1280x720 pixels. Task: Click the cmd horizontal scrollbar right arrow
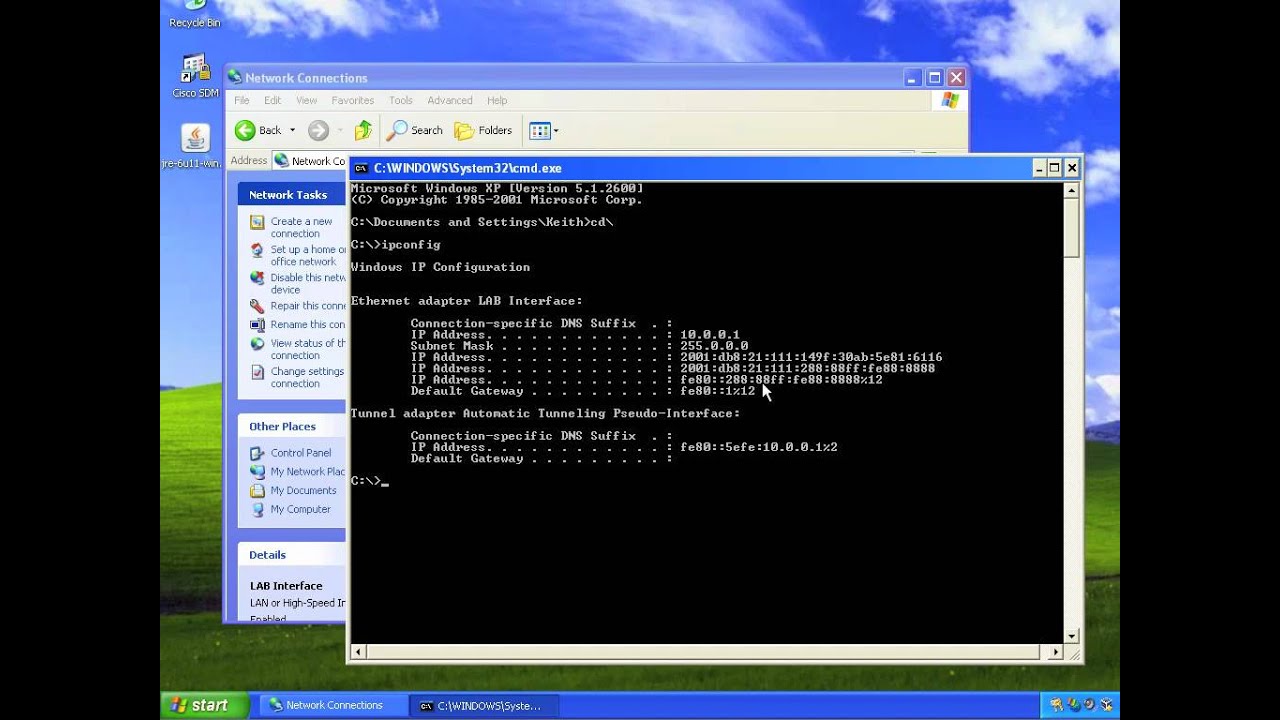click(1055, 652)
